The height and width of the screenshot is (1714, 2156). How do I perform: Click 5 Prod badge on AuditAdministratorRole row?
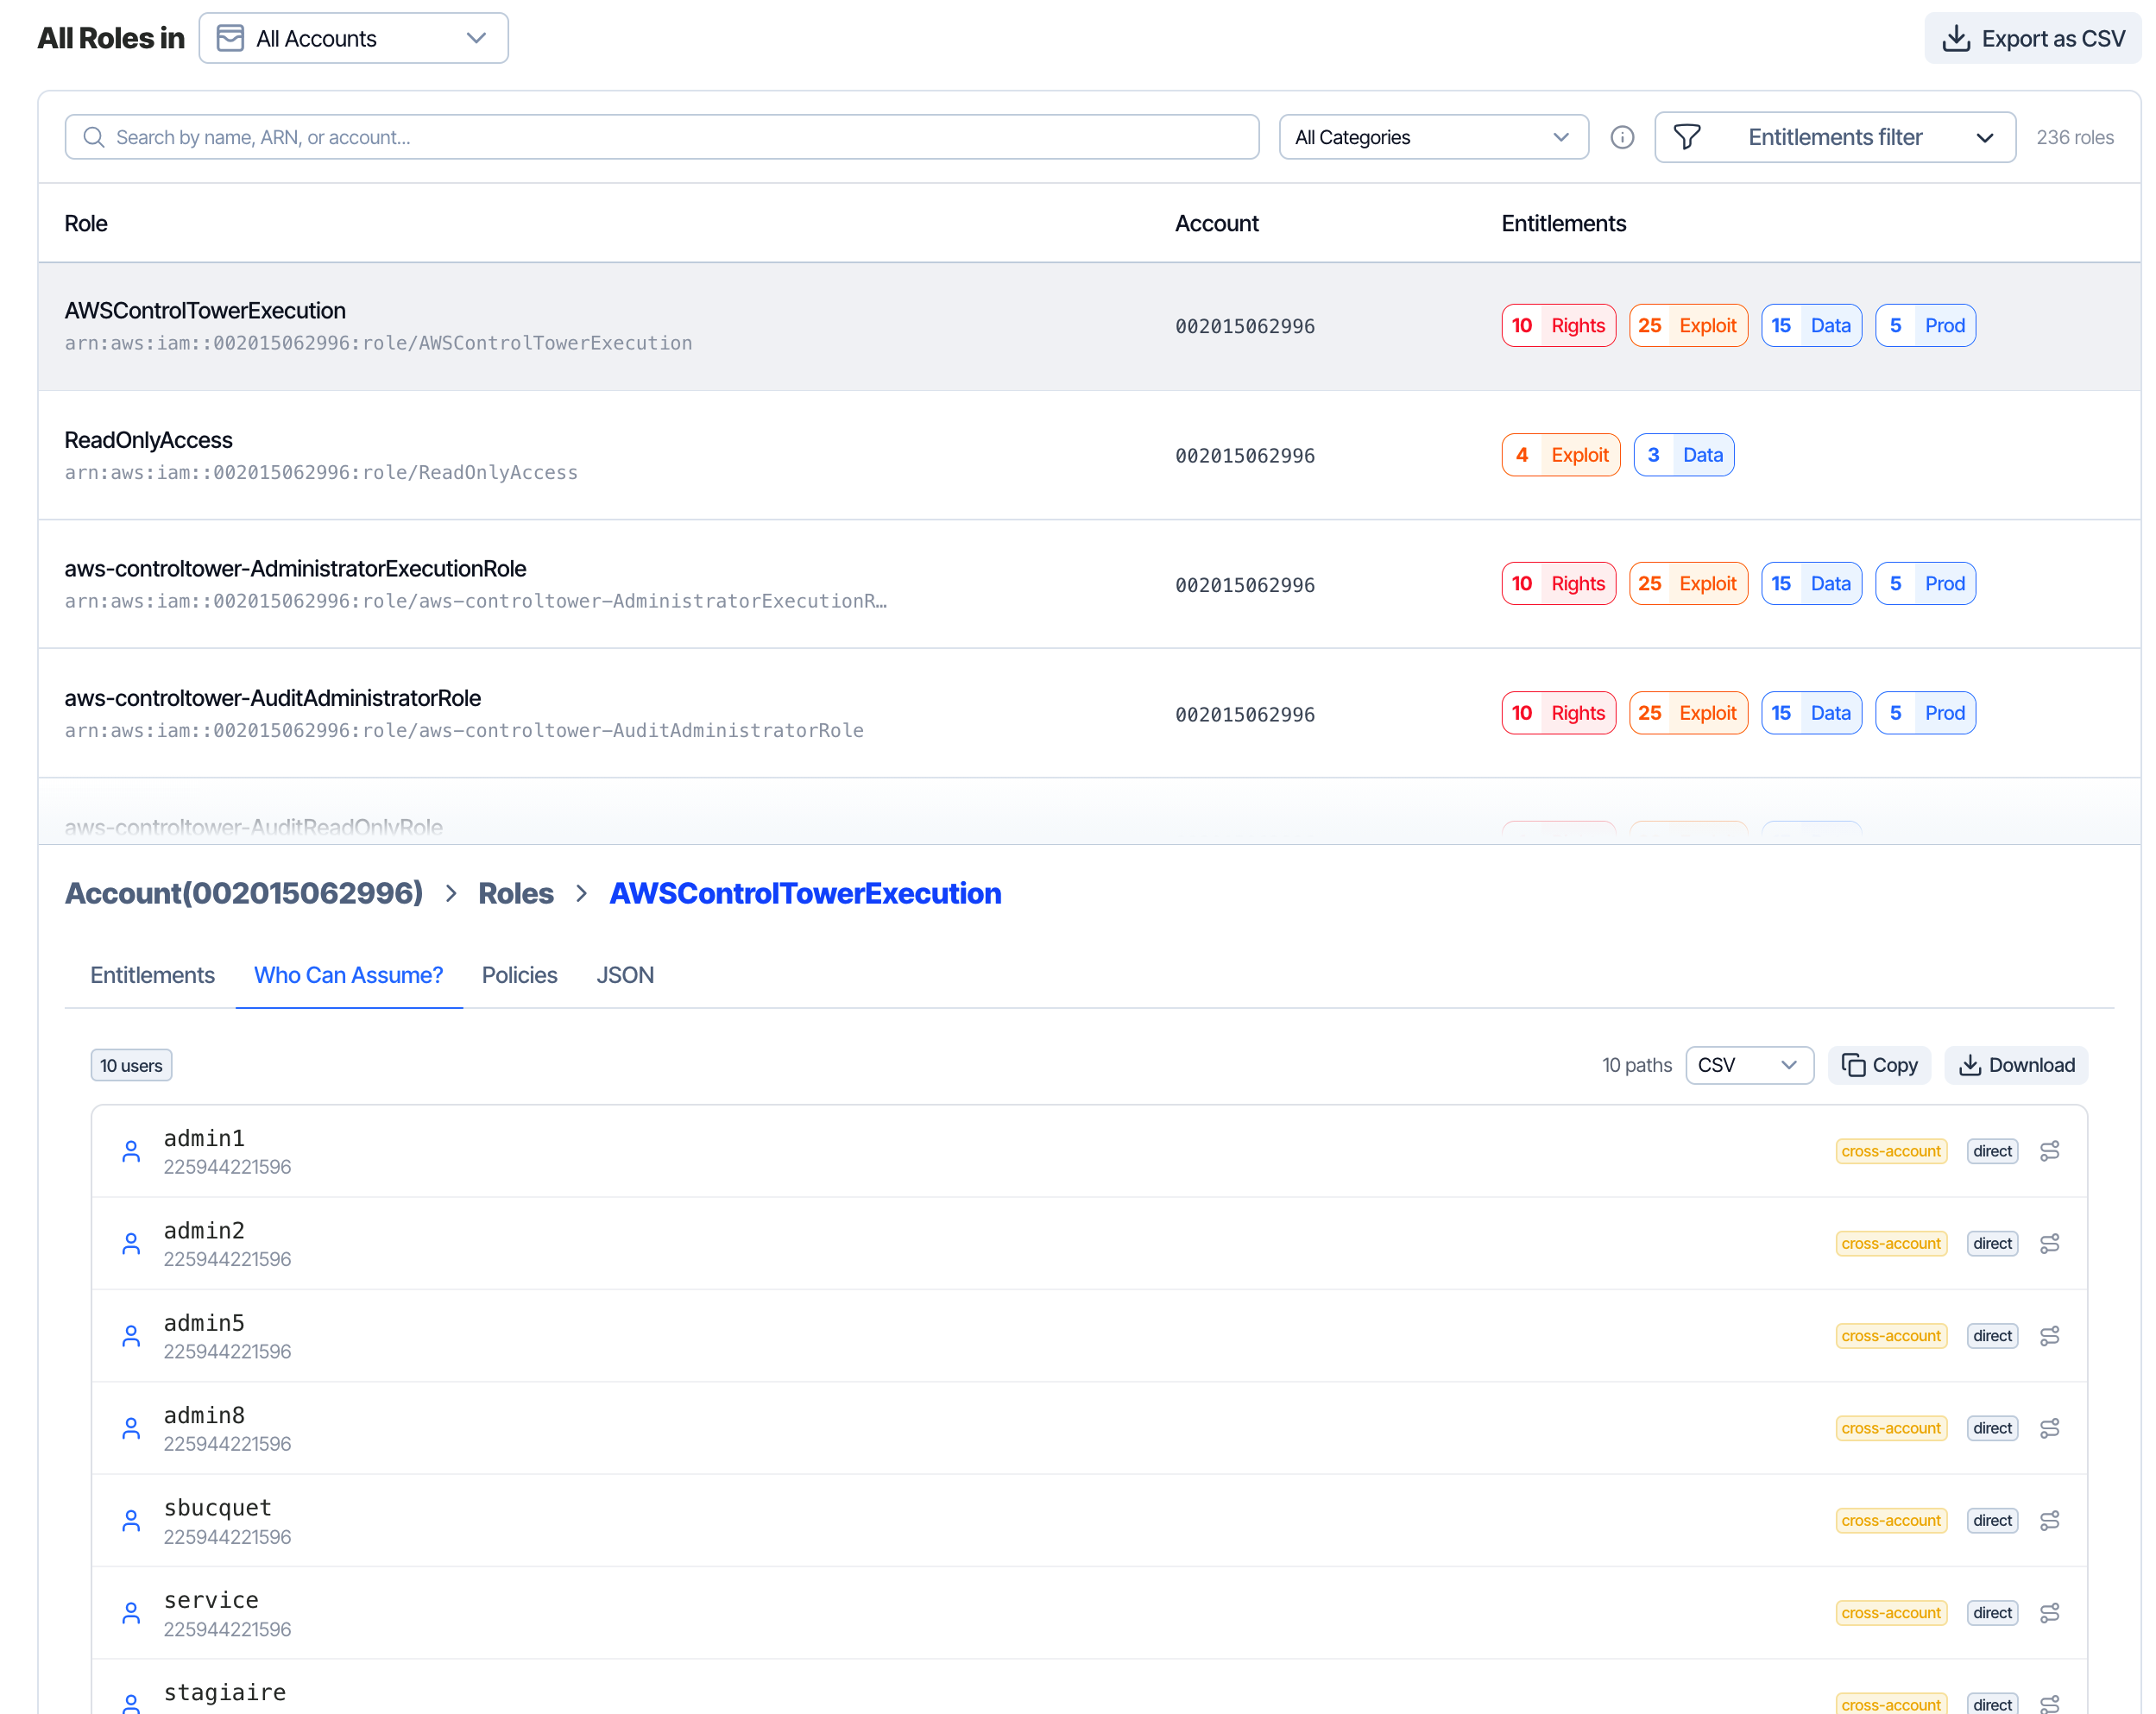[x=1925, y=713]
